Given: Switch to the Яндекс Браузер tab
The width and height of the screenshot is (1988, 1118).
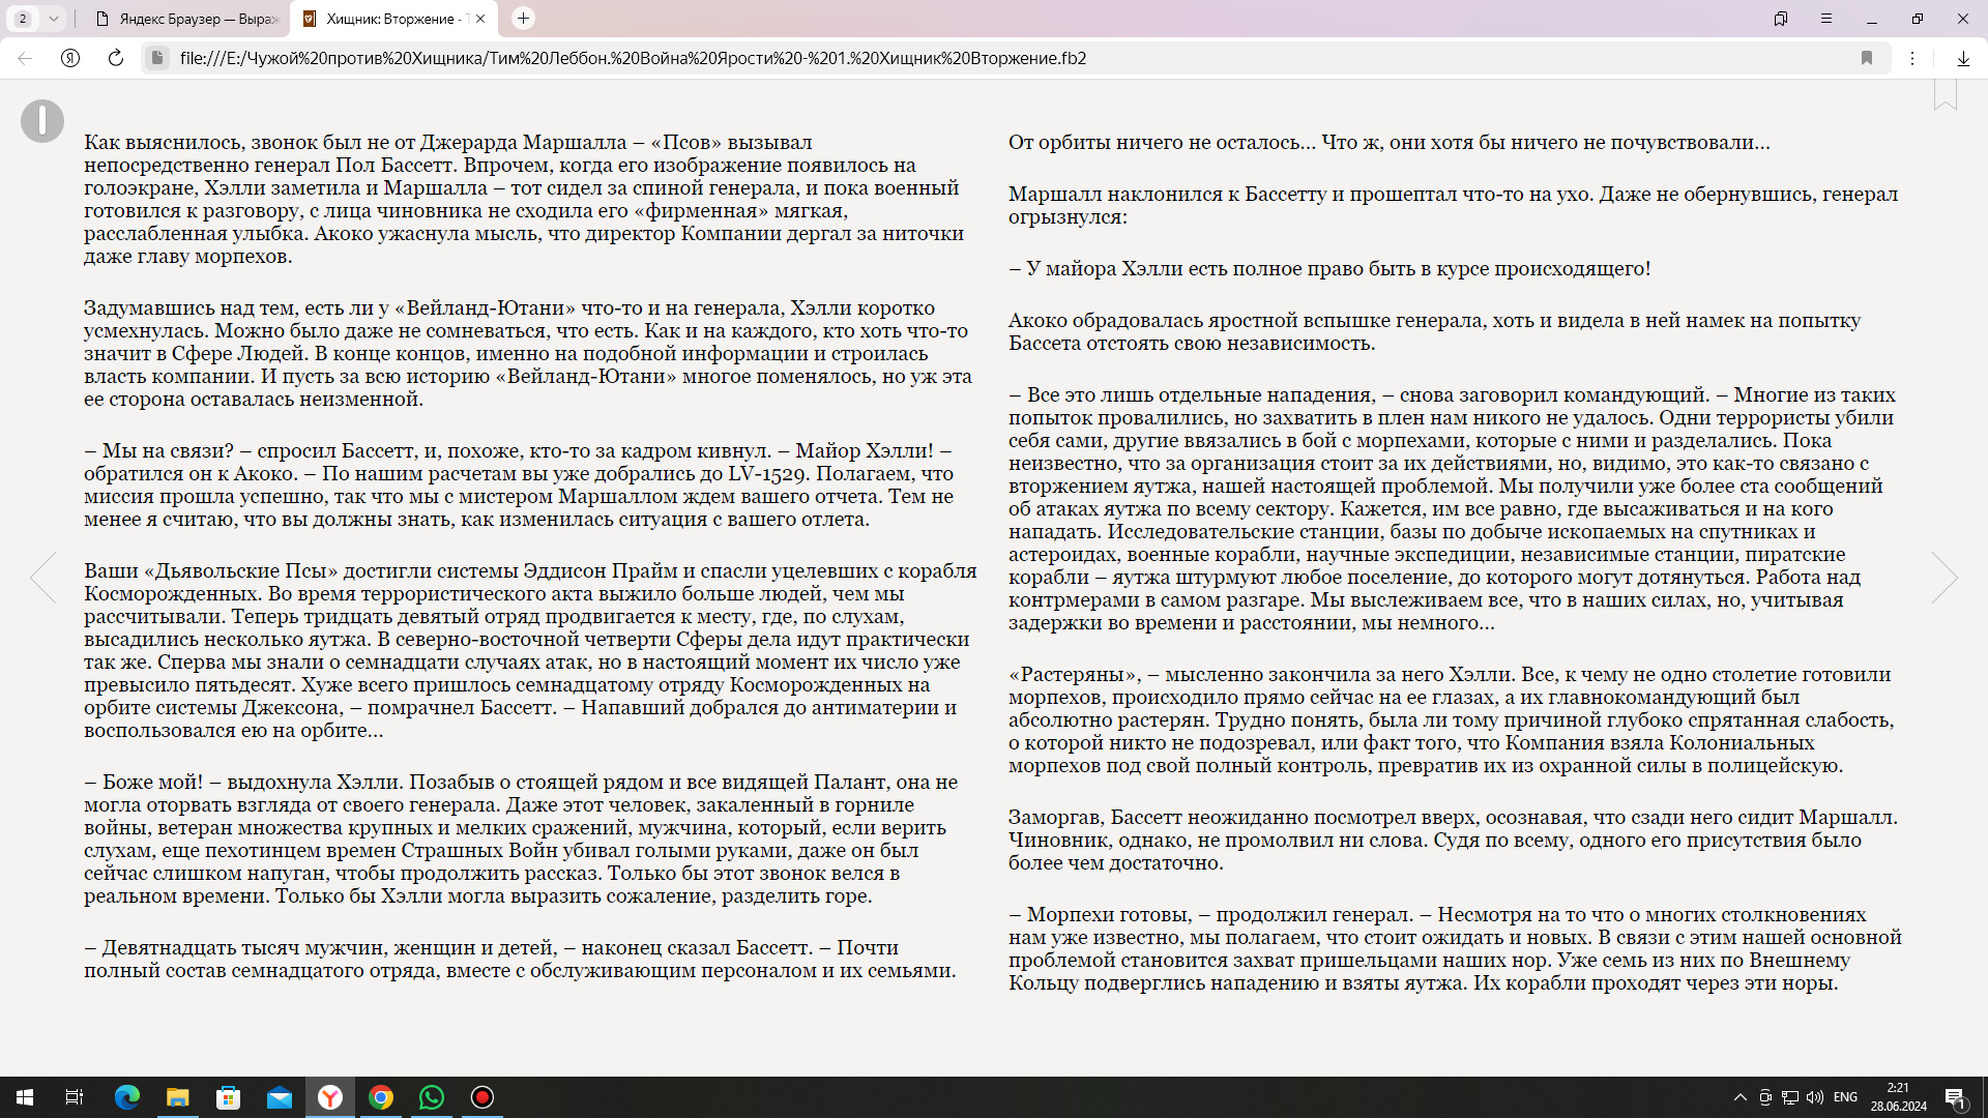Looking at the screenshot, I should [x=187, y=18].
